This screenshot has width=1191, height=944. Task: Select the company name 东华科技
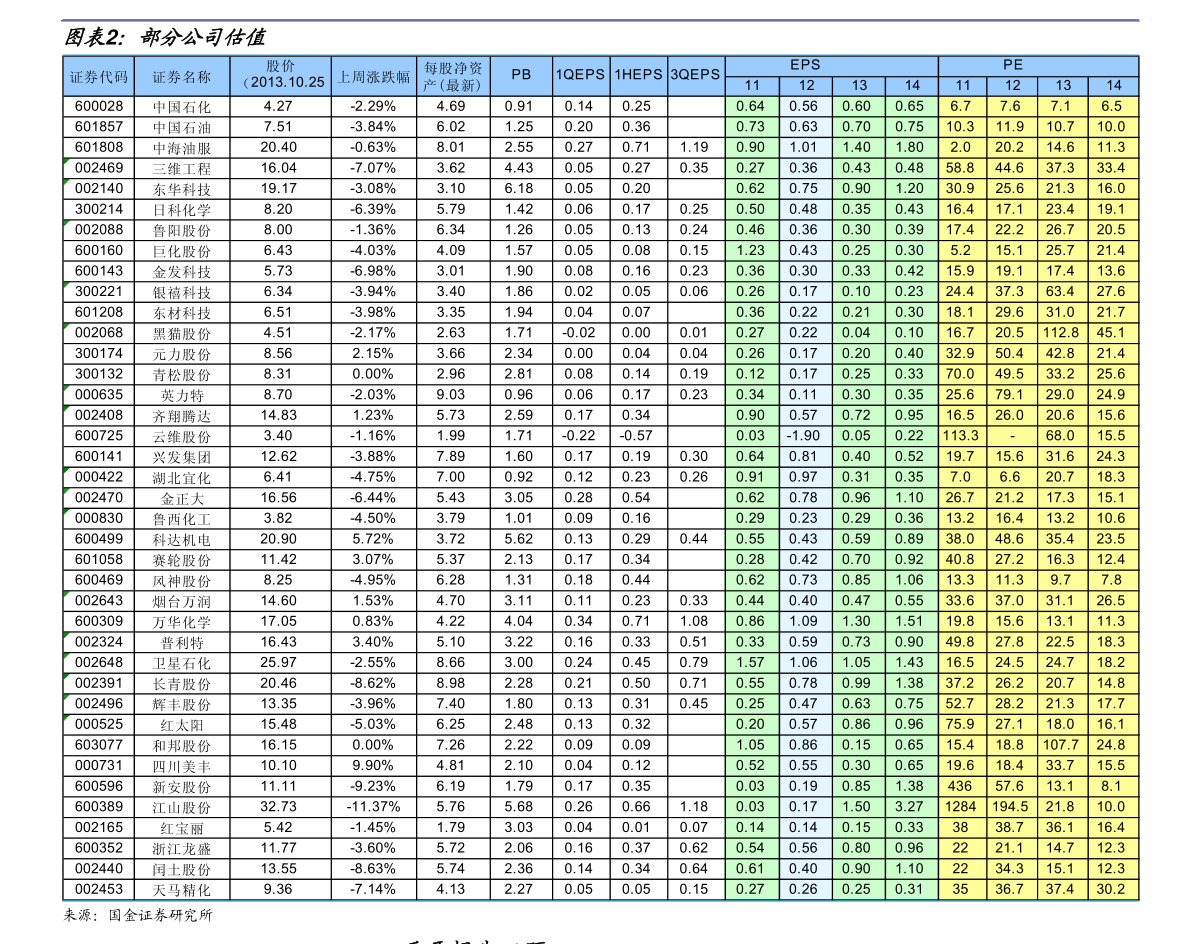(181, 189)
